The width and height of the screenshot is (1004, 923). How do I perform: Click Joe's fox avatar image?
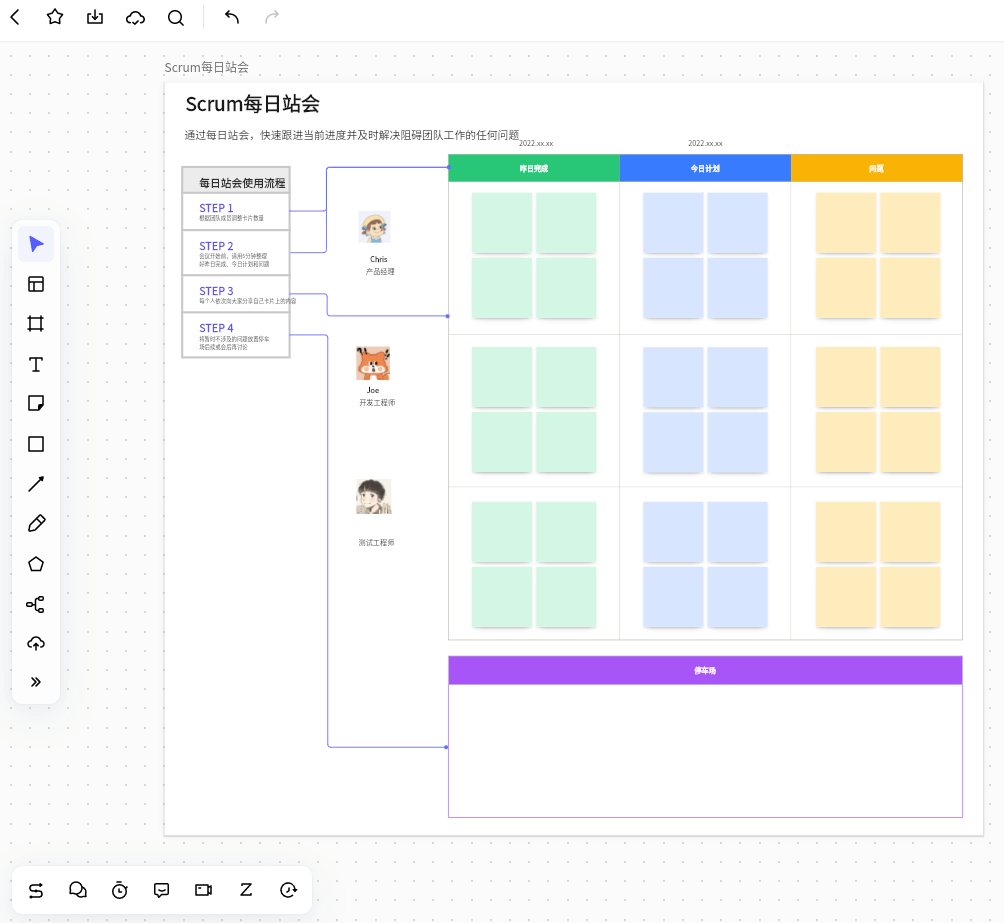pos(373,363)
